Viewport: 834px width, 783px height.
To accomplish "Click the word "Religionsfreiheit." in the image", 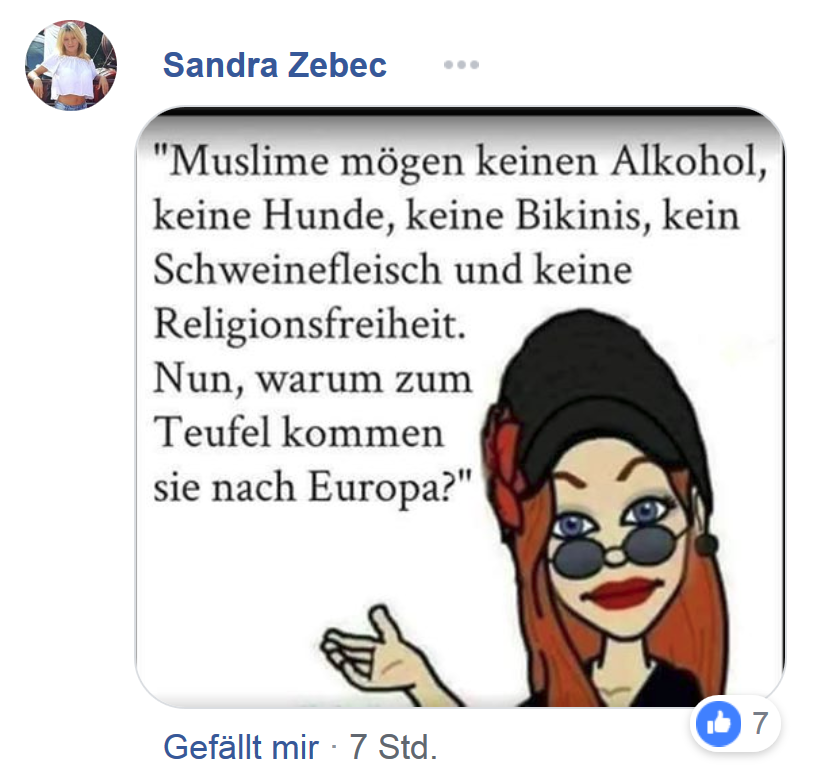I will [x=310, y=325].
